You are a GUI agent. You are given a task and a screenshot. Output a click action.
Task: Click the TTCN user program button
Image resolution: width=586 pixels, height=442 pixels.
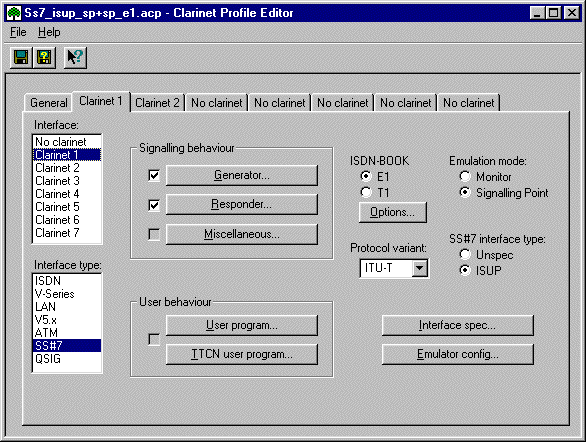242,354
